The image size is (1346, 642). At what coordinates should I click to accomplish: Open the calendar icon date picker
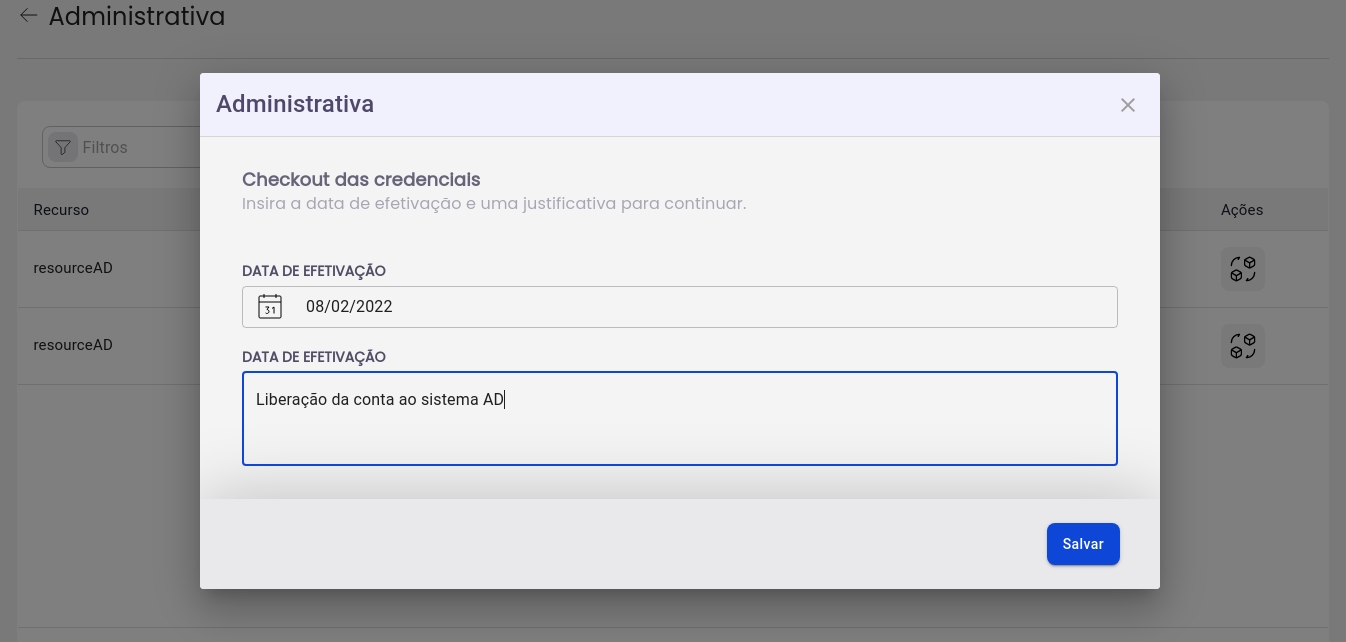click(x=270, y=307)
